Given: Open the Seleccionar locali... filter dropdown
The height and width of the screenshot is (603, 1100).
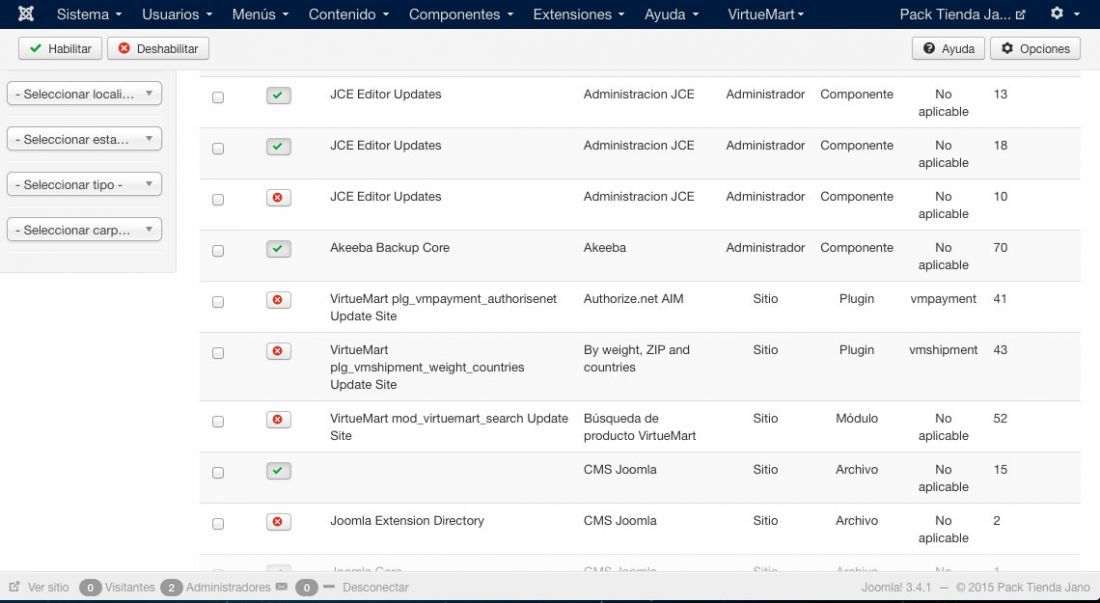Looking at the screenshot, I should click(84, 94).
